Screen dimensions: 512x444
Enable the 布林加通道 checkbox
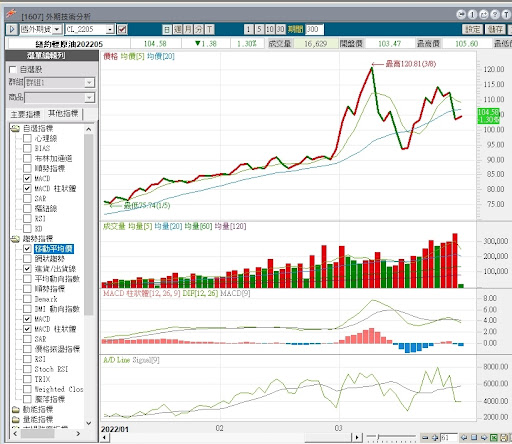tap(27, 158)
